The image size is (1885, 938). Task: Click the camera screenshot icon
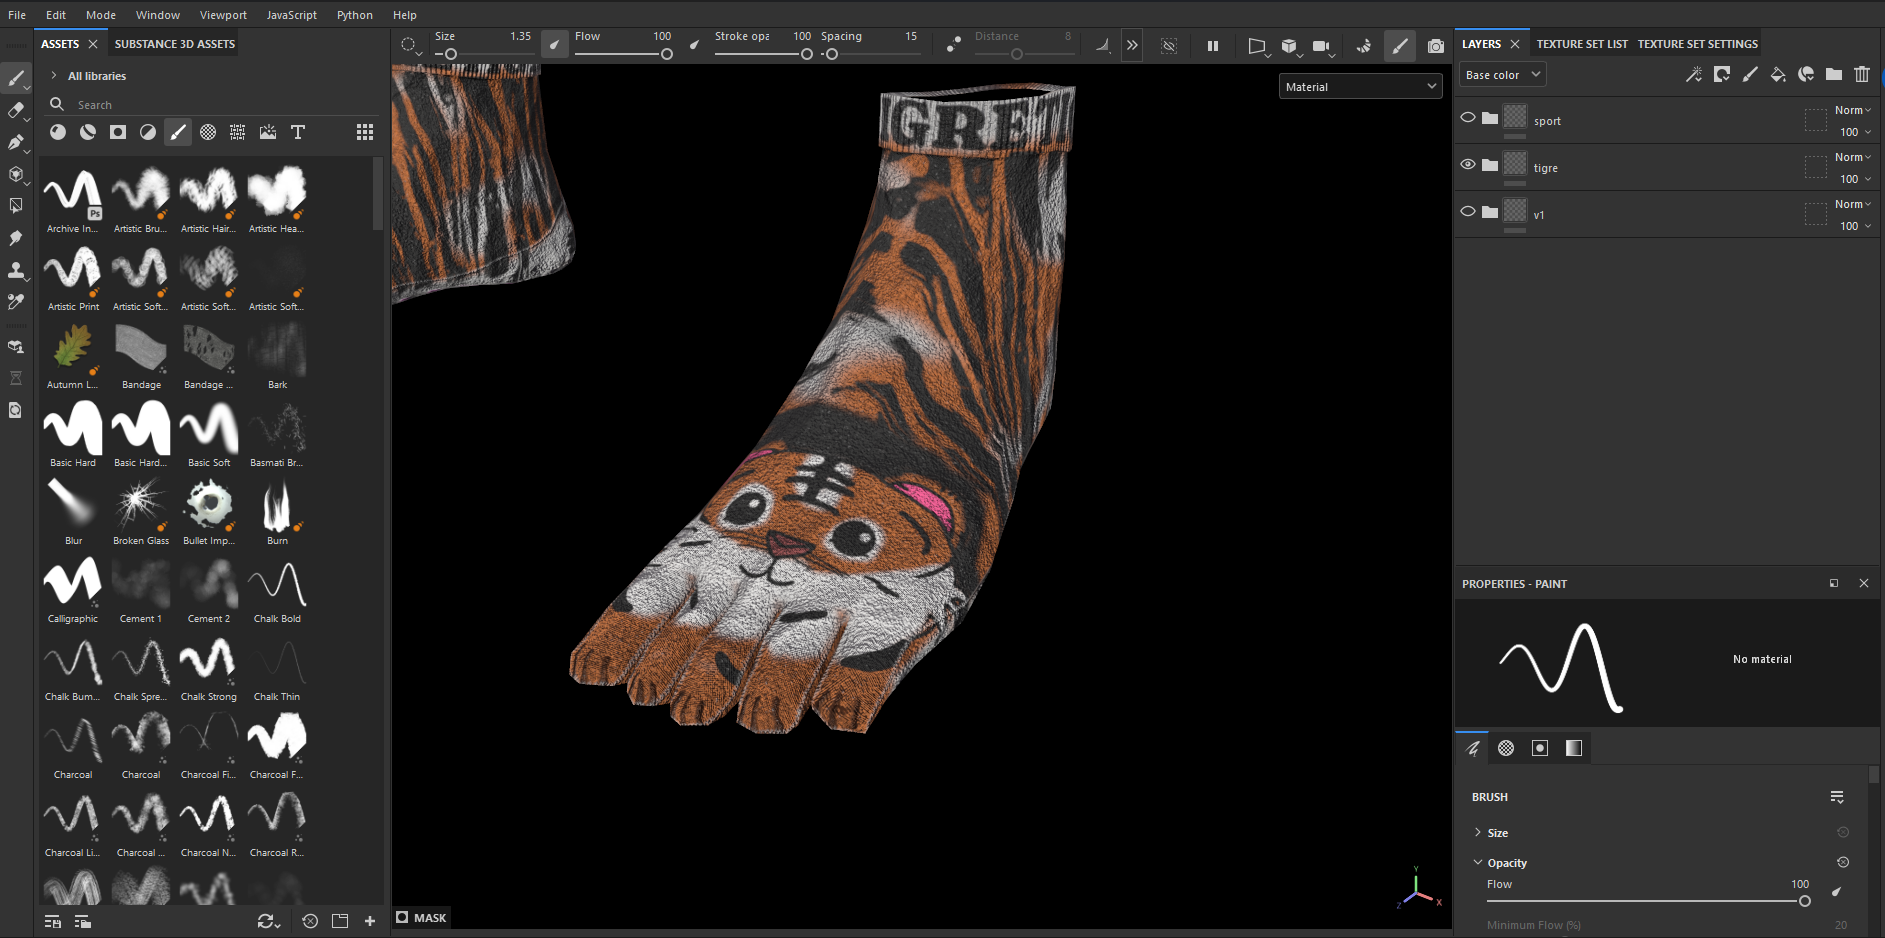[x=1436, y=46]
